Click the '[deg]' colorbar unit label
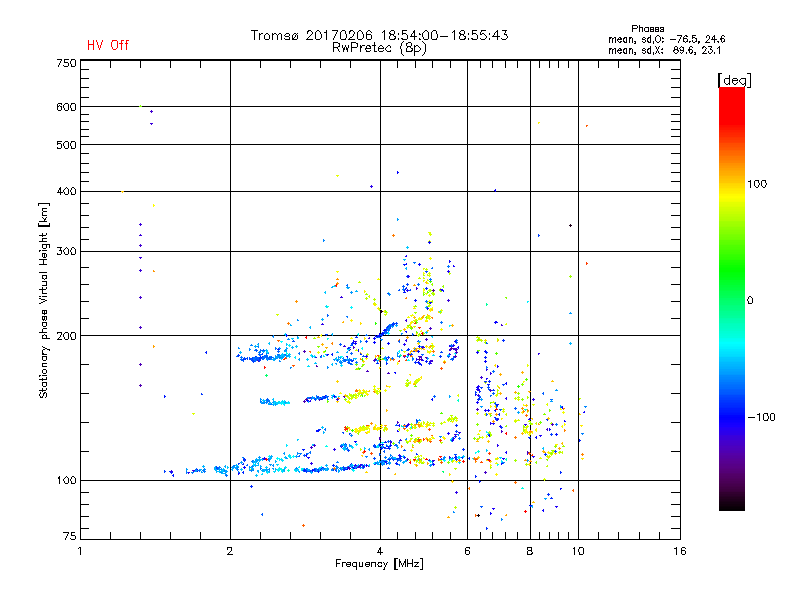Image resolution: width=800 pixels, height=600 pixels. pos(734,80)
